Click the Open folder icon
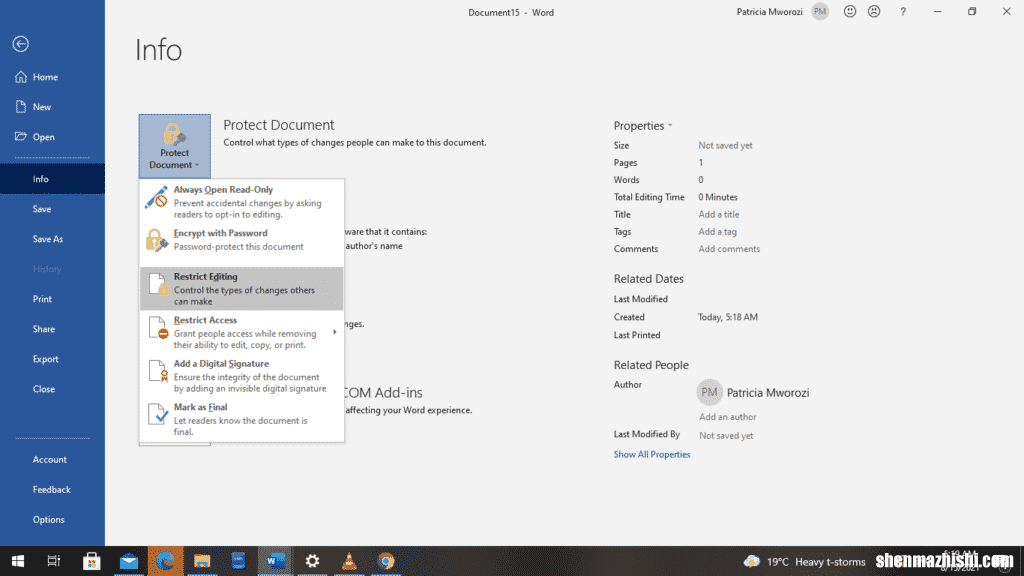The height and width of the screenshot is (576, 1024). [21, 136]
